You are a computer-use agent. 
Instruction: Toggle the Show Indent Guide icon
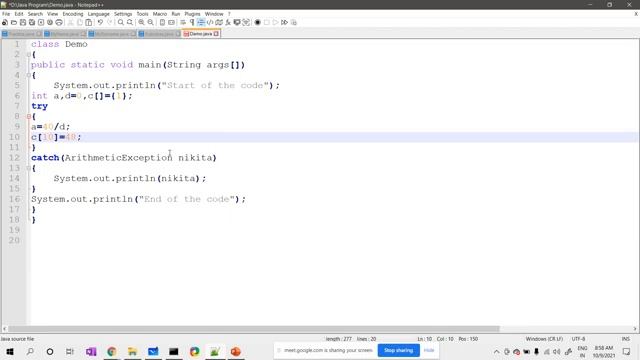[201, 22]
